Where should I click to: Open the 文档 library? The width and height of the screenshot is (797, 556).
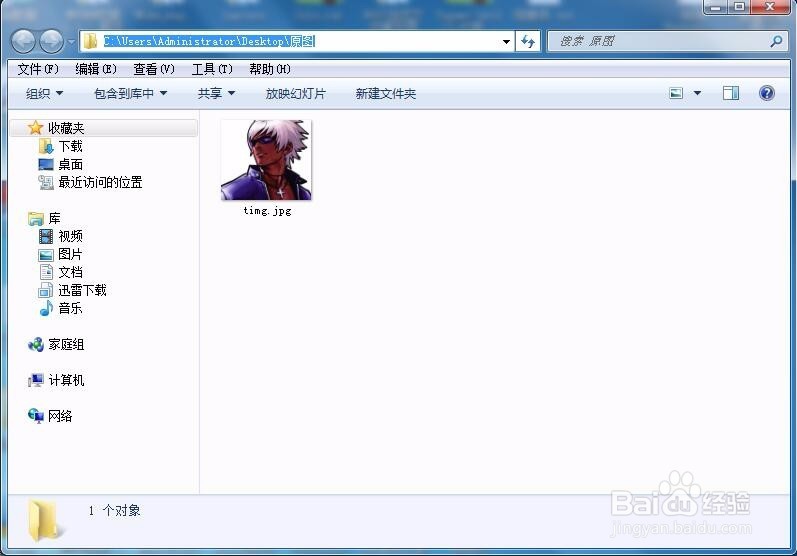tap(70, 272)
